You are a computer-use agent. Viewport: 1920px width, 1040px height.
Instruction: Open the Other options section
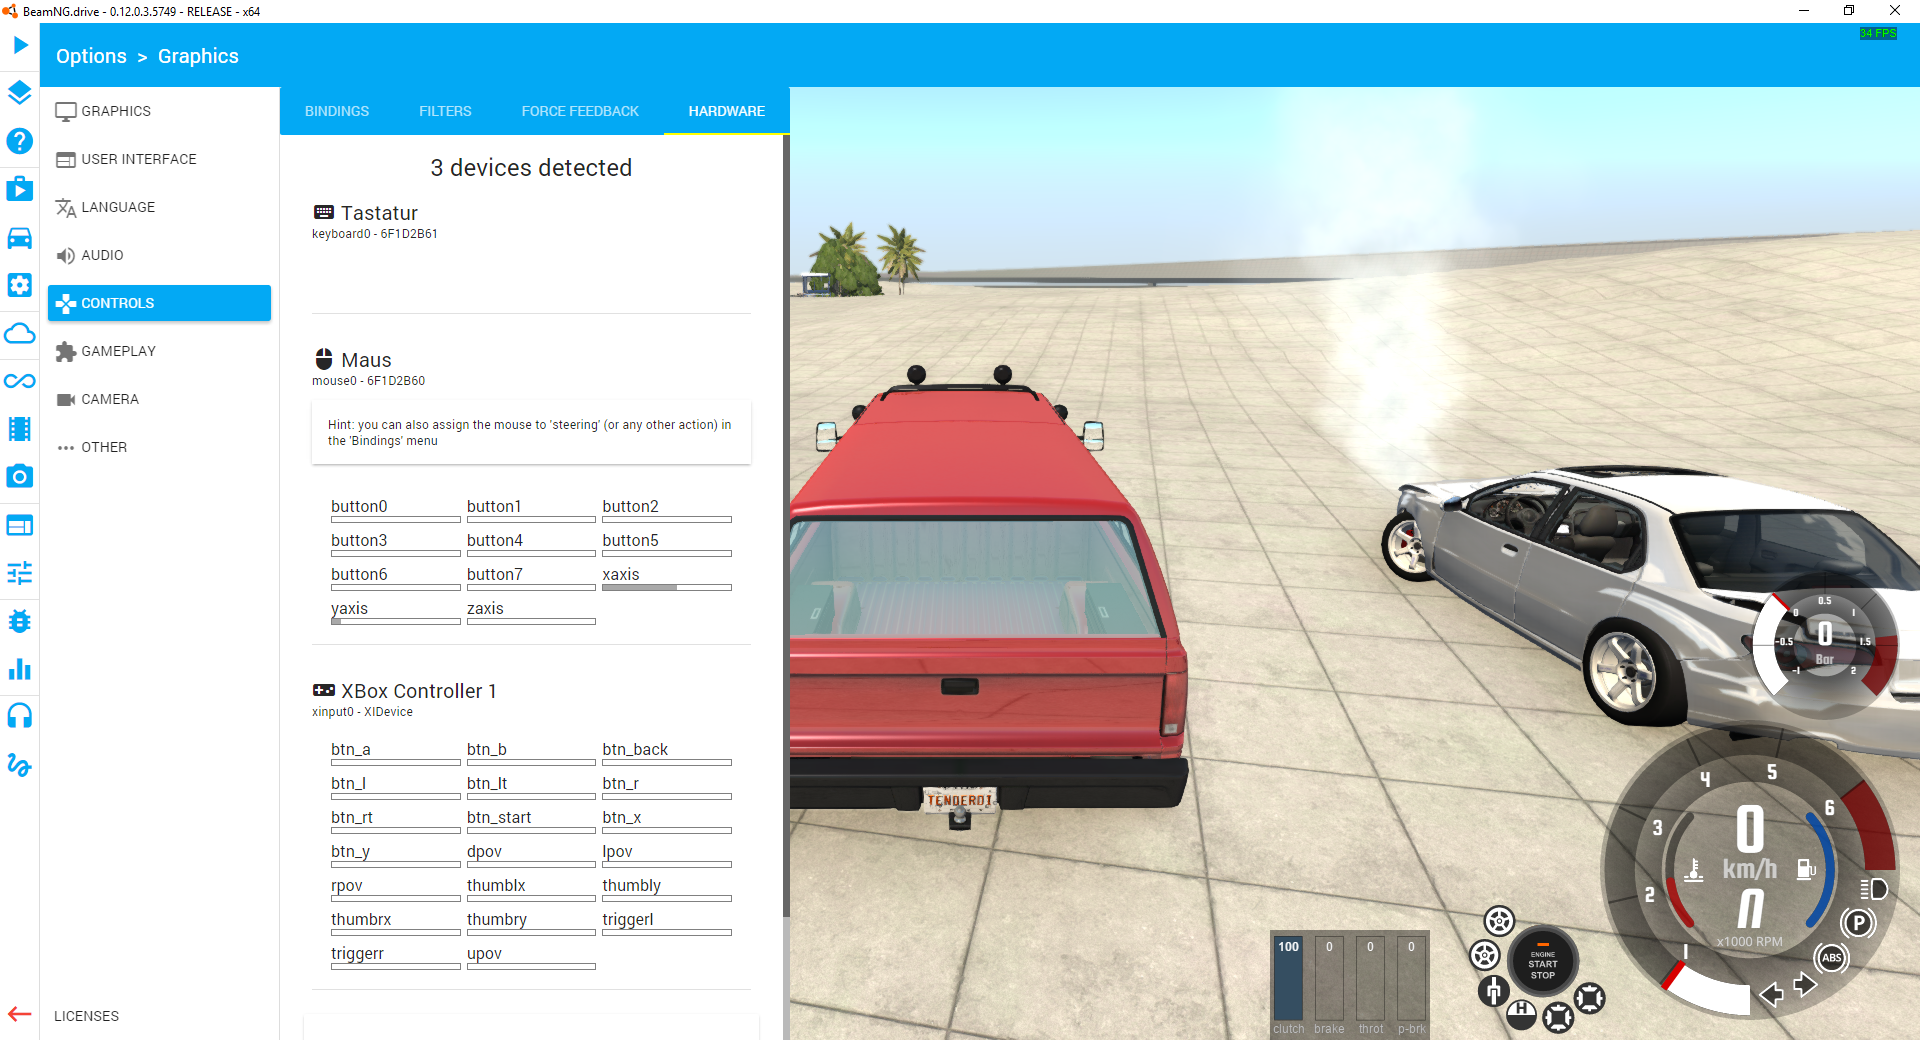pos(159,447)
